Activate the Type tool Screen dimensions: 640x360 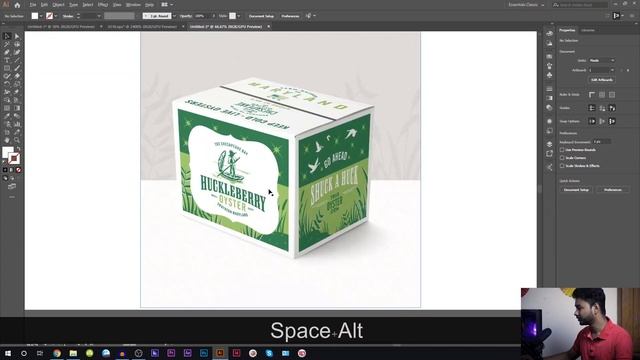pyautogui.click(x=7, y=60)
